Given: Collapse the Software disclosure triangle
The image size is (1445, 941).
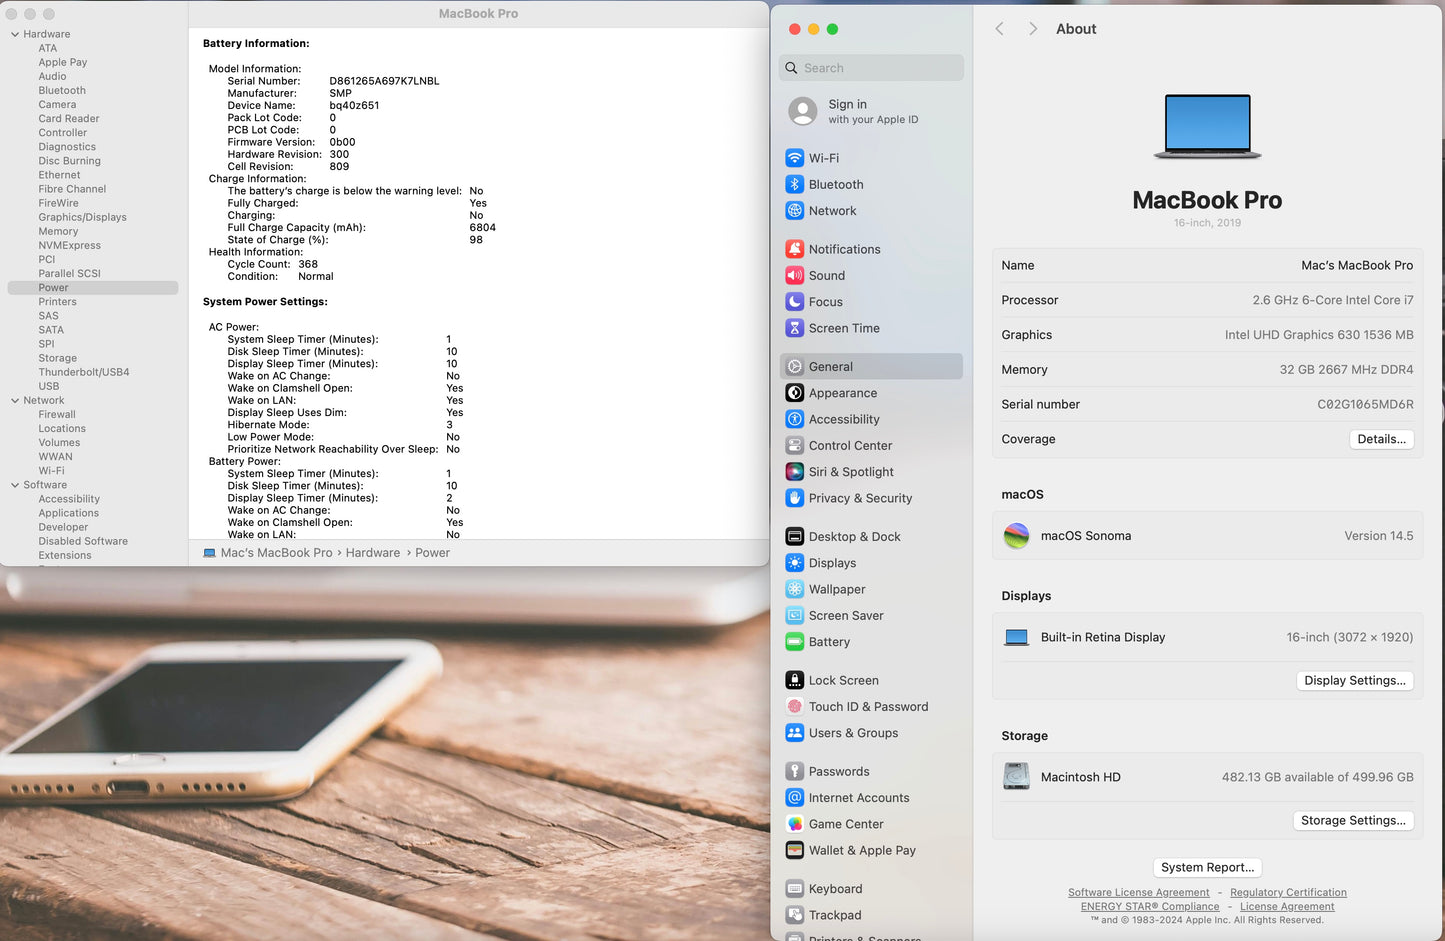Looking at the screenshot, I should pos(15,485).
